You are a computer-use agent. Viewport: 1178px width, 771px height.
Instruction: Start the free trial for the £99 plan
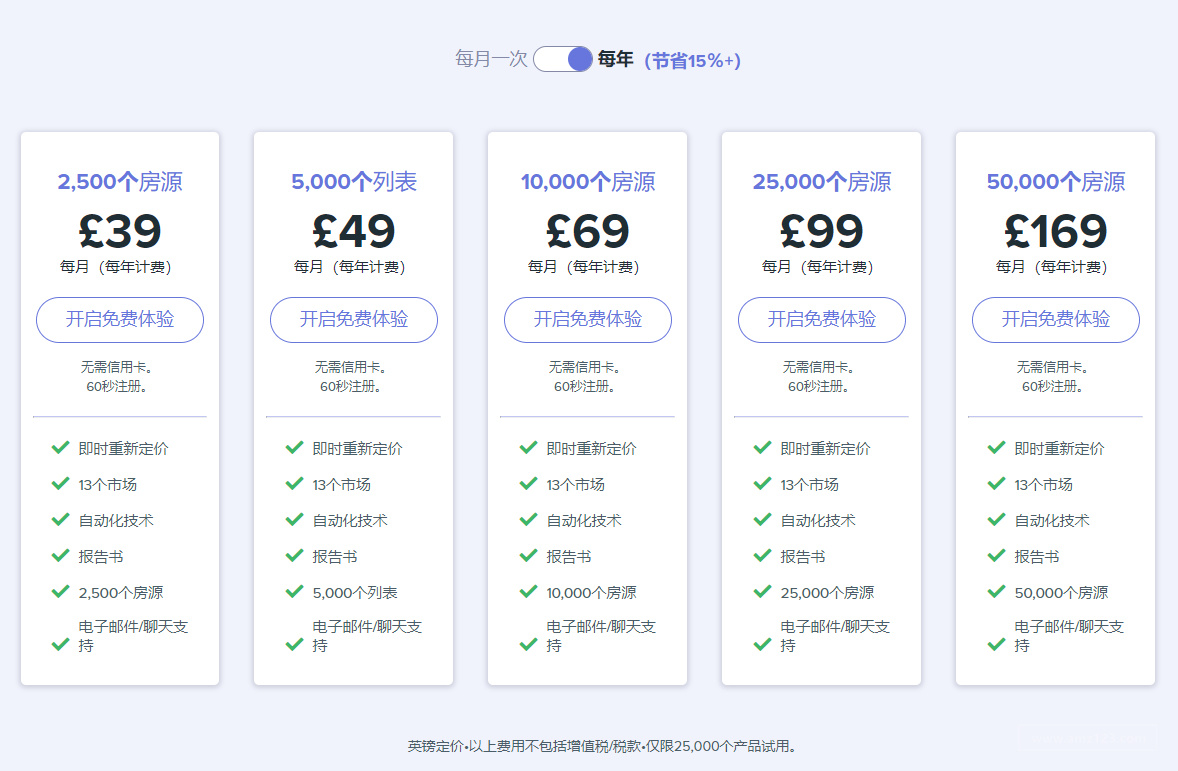(x=822, y=320)
